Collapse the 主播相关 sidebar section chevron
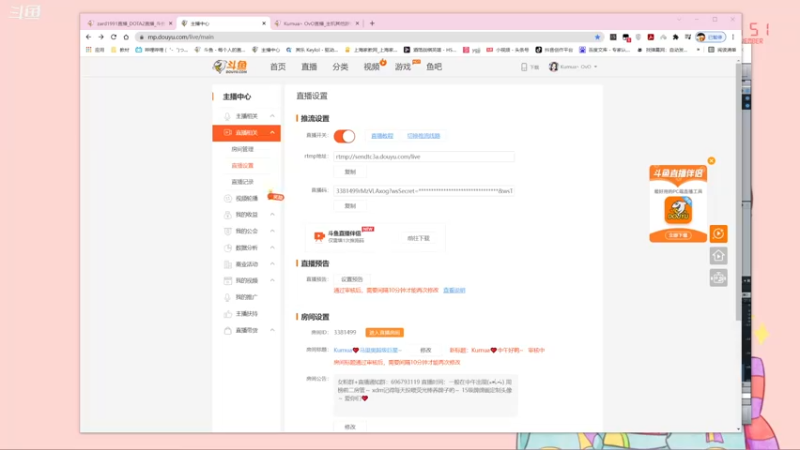The image size is (800, 450). click(x=272, y=116)
